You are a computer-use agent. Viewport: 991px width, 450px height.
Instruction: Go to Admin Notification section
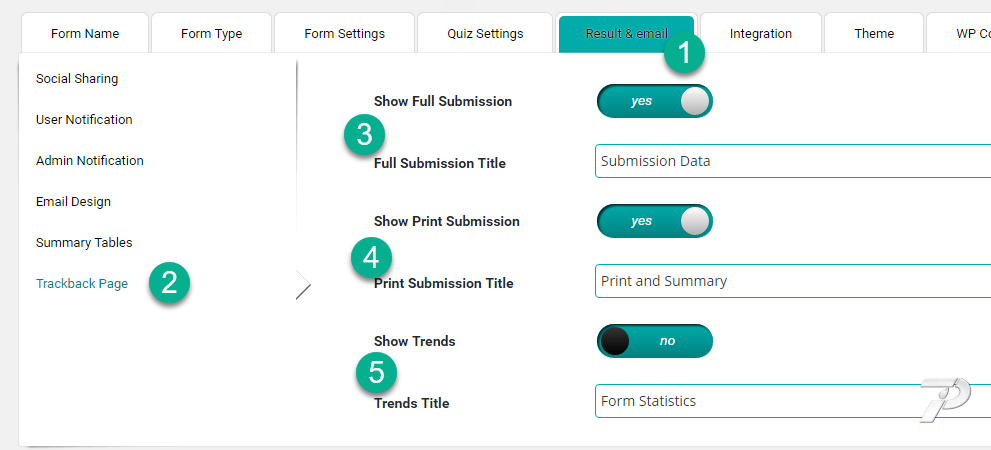[90, 161]
